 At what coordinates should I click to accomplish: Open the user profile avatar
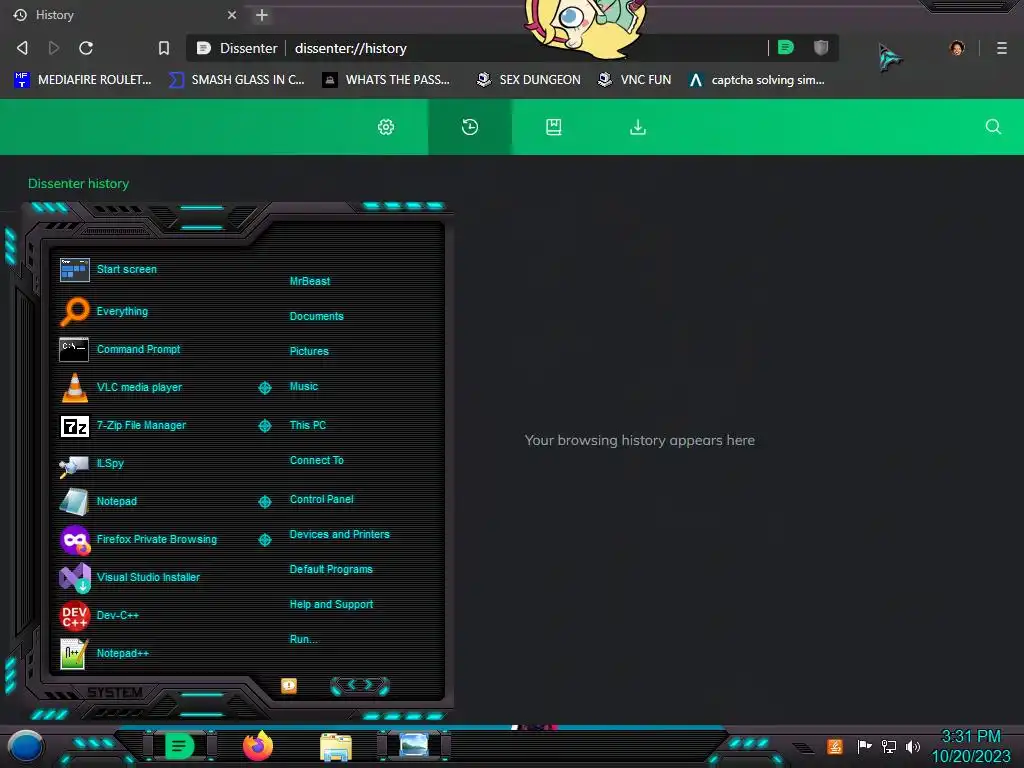click(x=957, y=48)
